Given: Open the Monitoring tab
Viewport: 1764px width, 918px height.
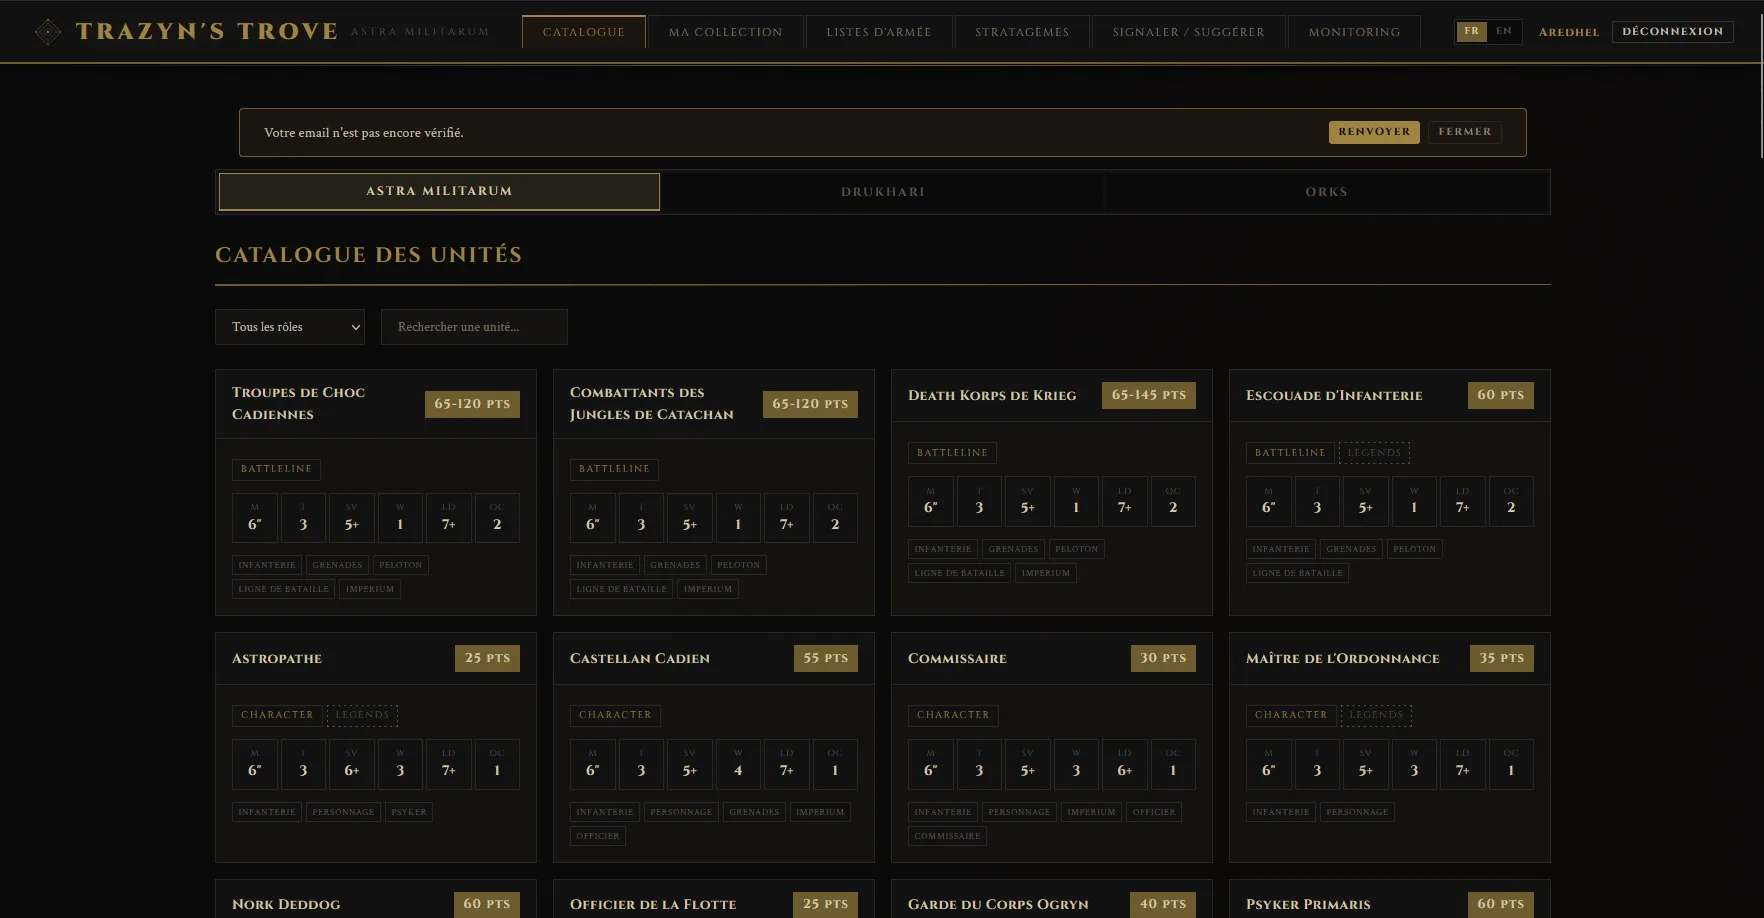Looking at the screenshot, I should (x=1355, y=32).
